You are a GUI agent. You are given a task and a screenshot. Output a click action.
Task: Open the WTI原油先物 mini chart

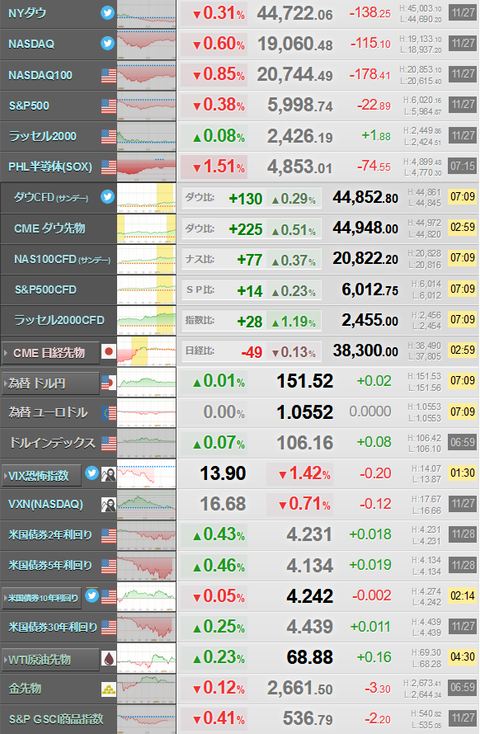(x=147, y=658)
